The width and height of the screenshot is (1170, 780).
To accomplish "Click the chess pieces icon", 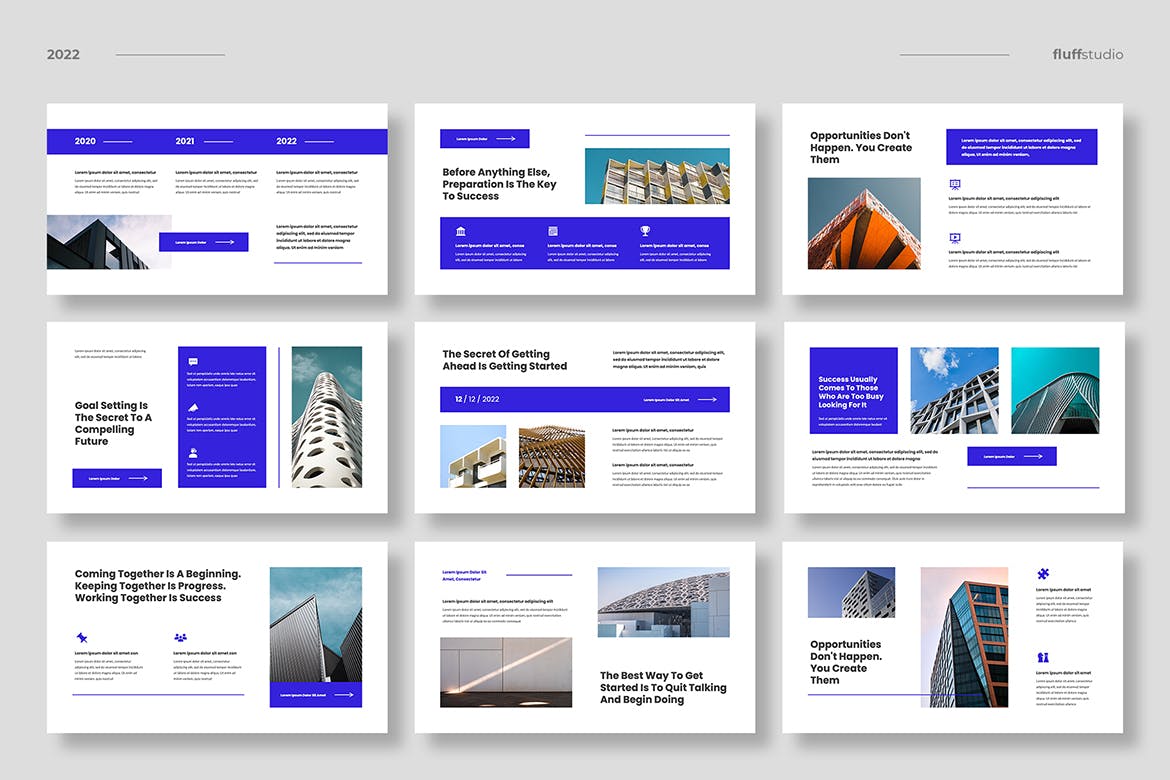I will tap(1043, 658).
